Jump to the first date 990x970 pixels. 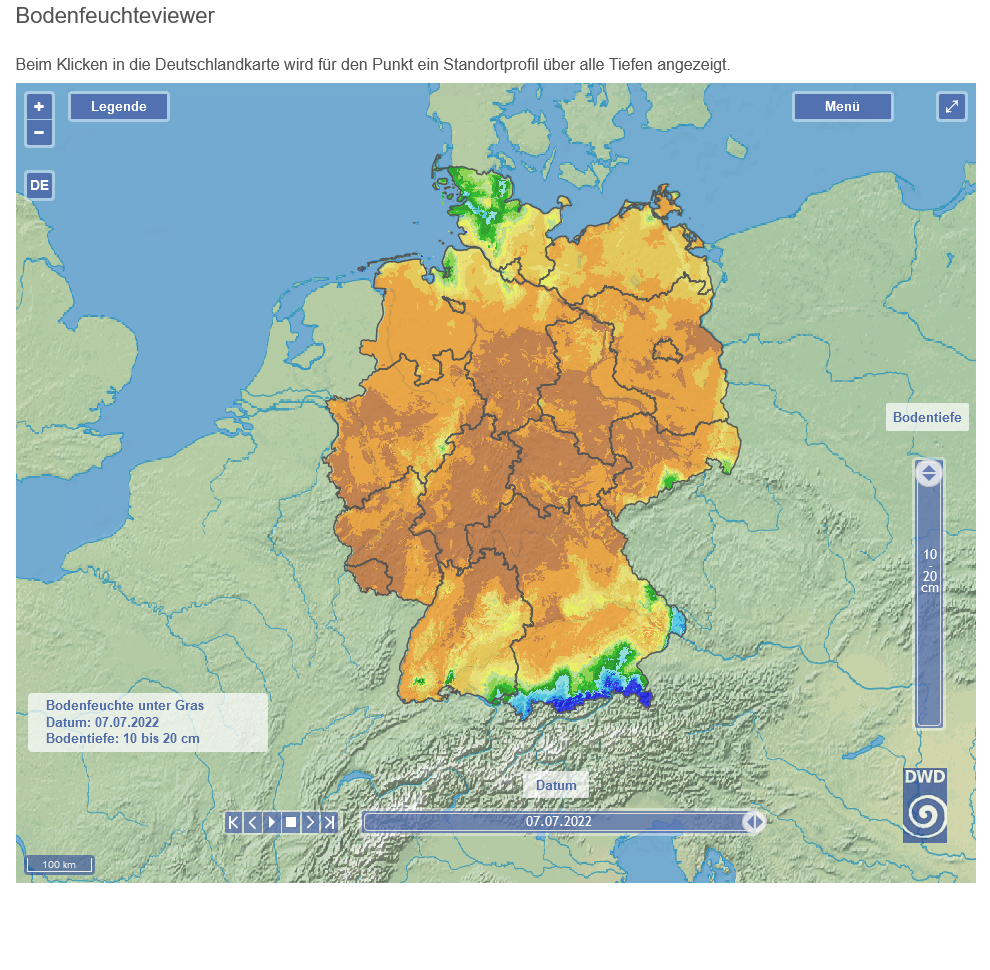(x=233, y=822)
